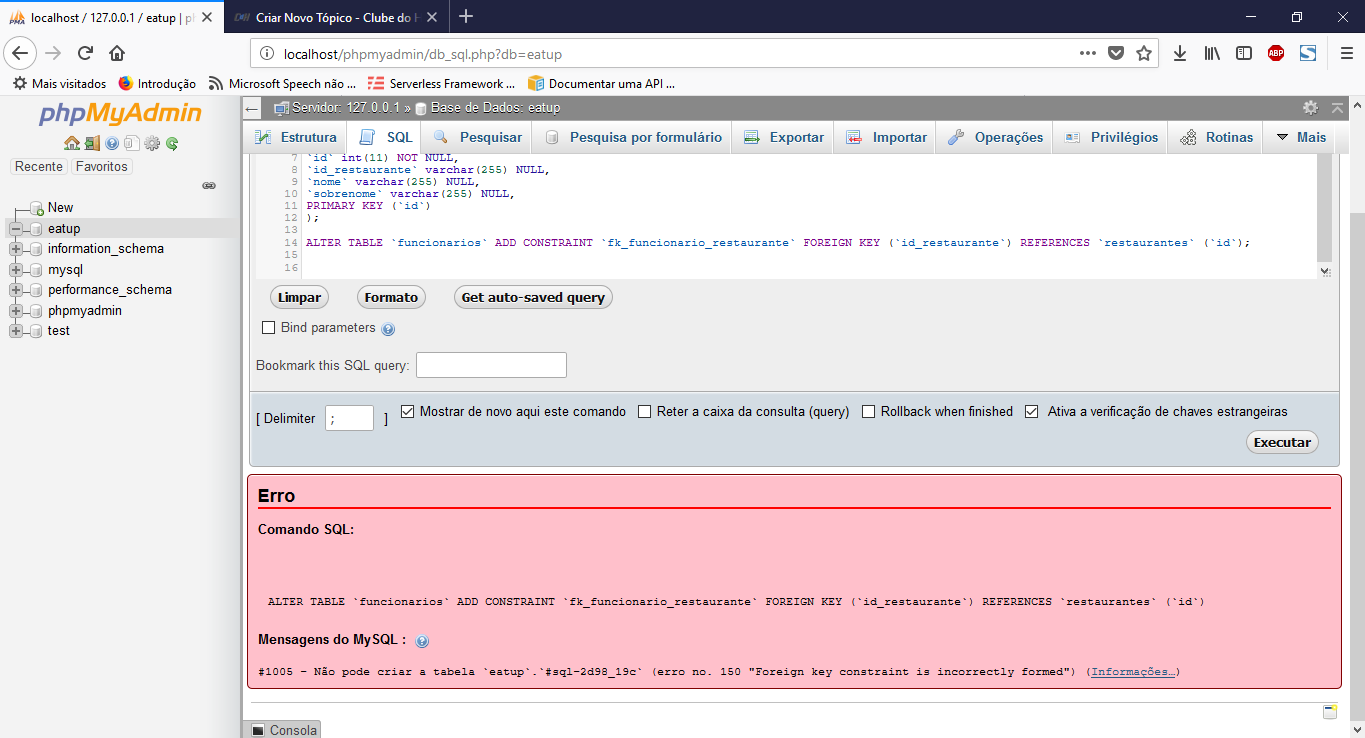Image resolution: width=1365 pixels, height=738 pixels.
Task: Expand performance_schema database node
Action: click(x=16, y=290)
